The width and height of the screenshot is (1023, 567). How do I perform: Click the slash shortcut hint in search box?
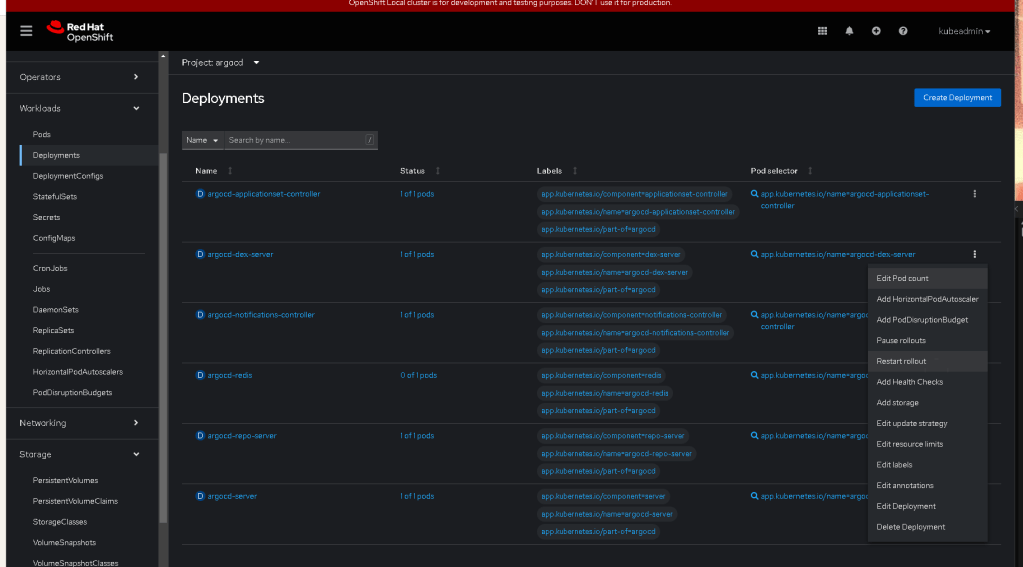coord(369,140)
